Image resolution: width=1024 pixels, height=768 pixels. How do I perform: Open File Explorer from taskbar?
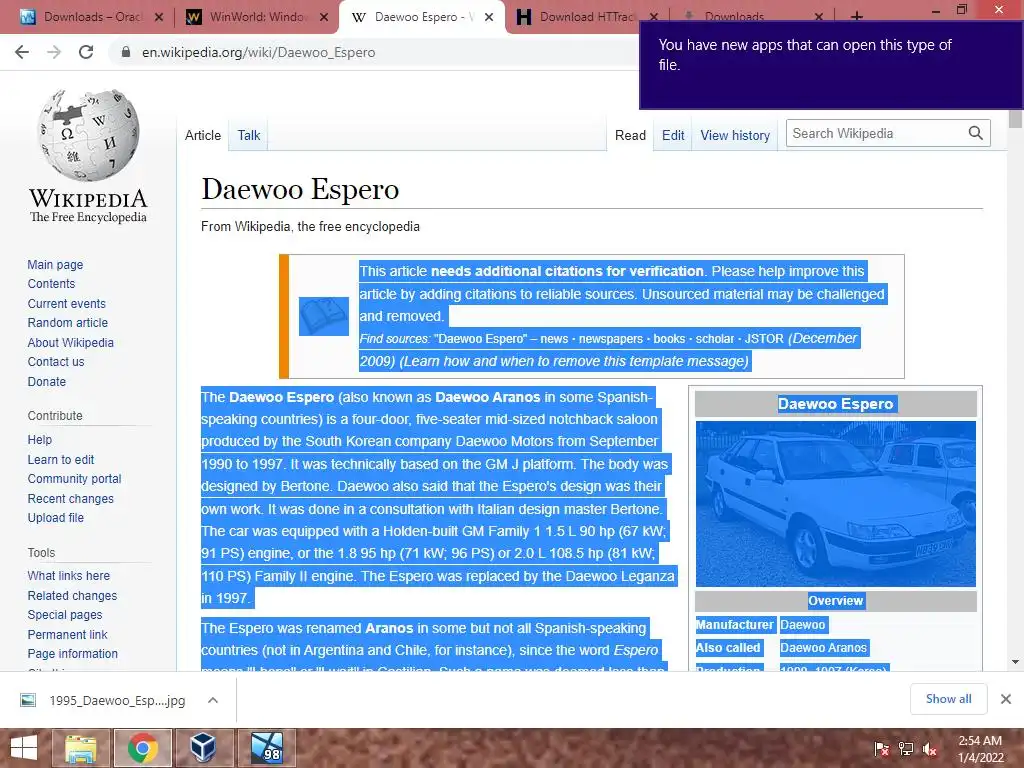[80, 748]
